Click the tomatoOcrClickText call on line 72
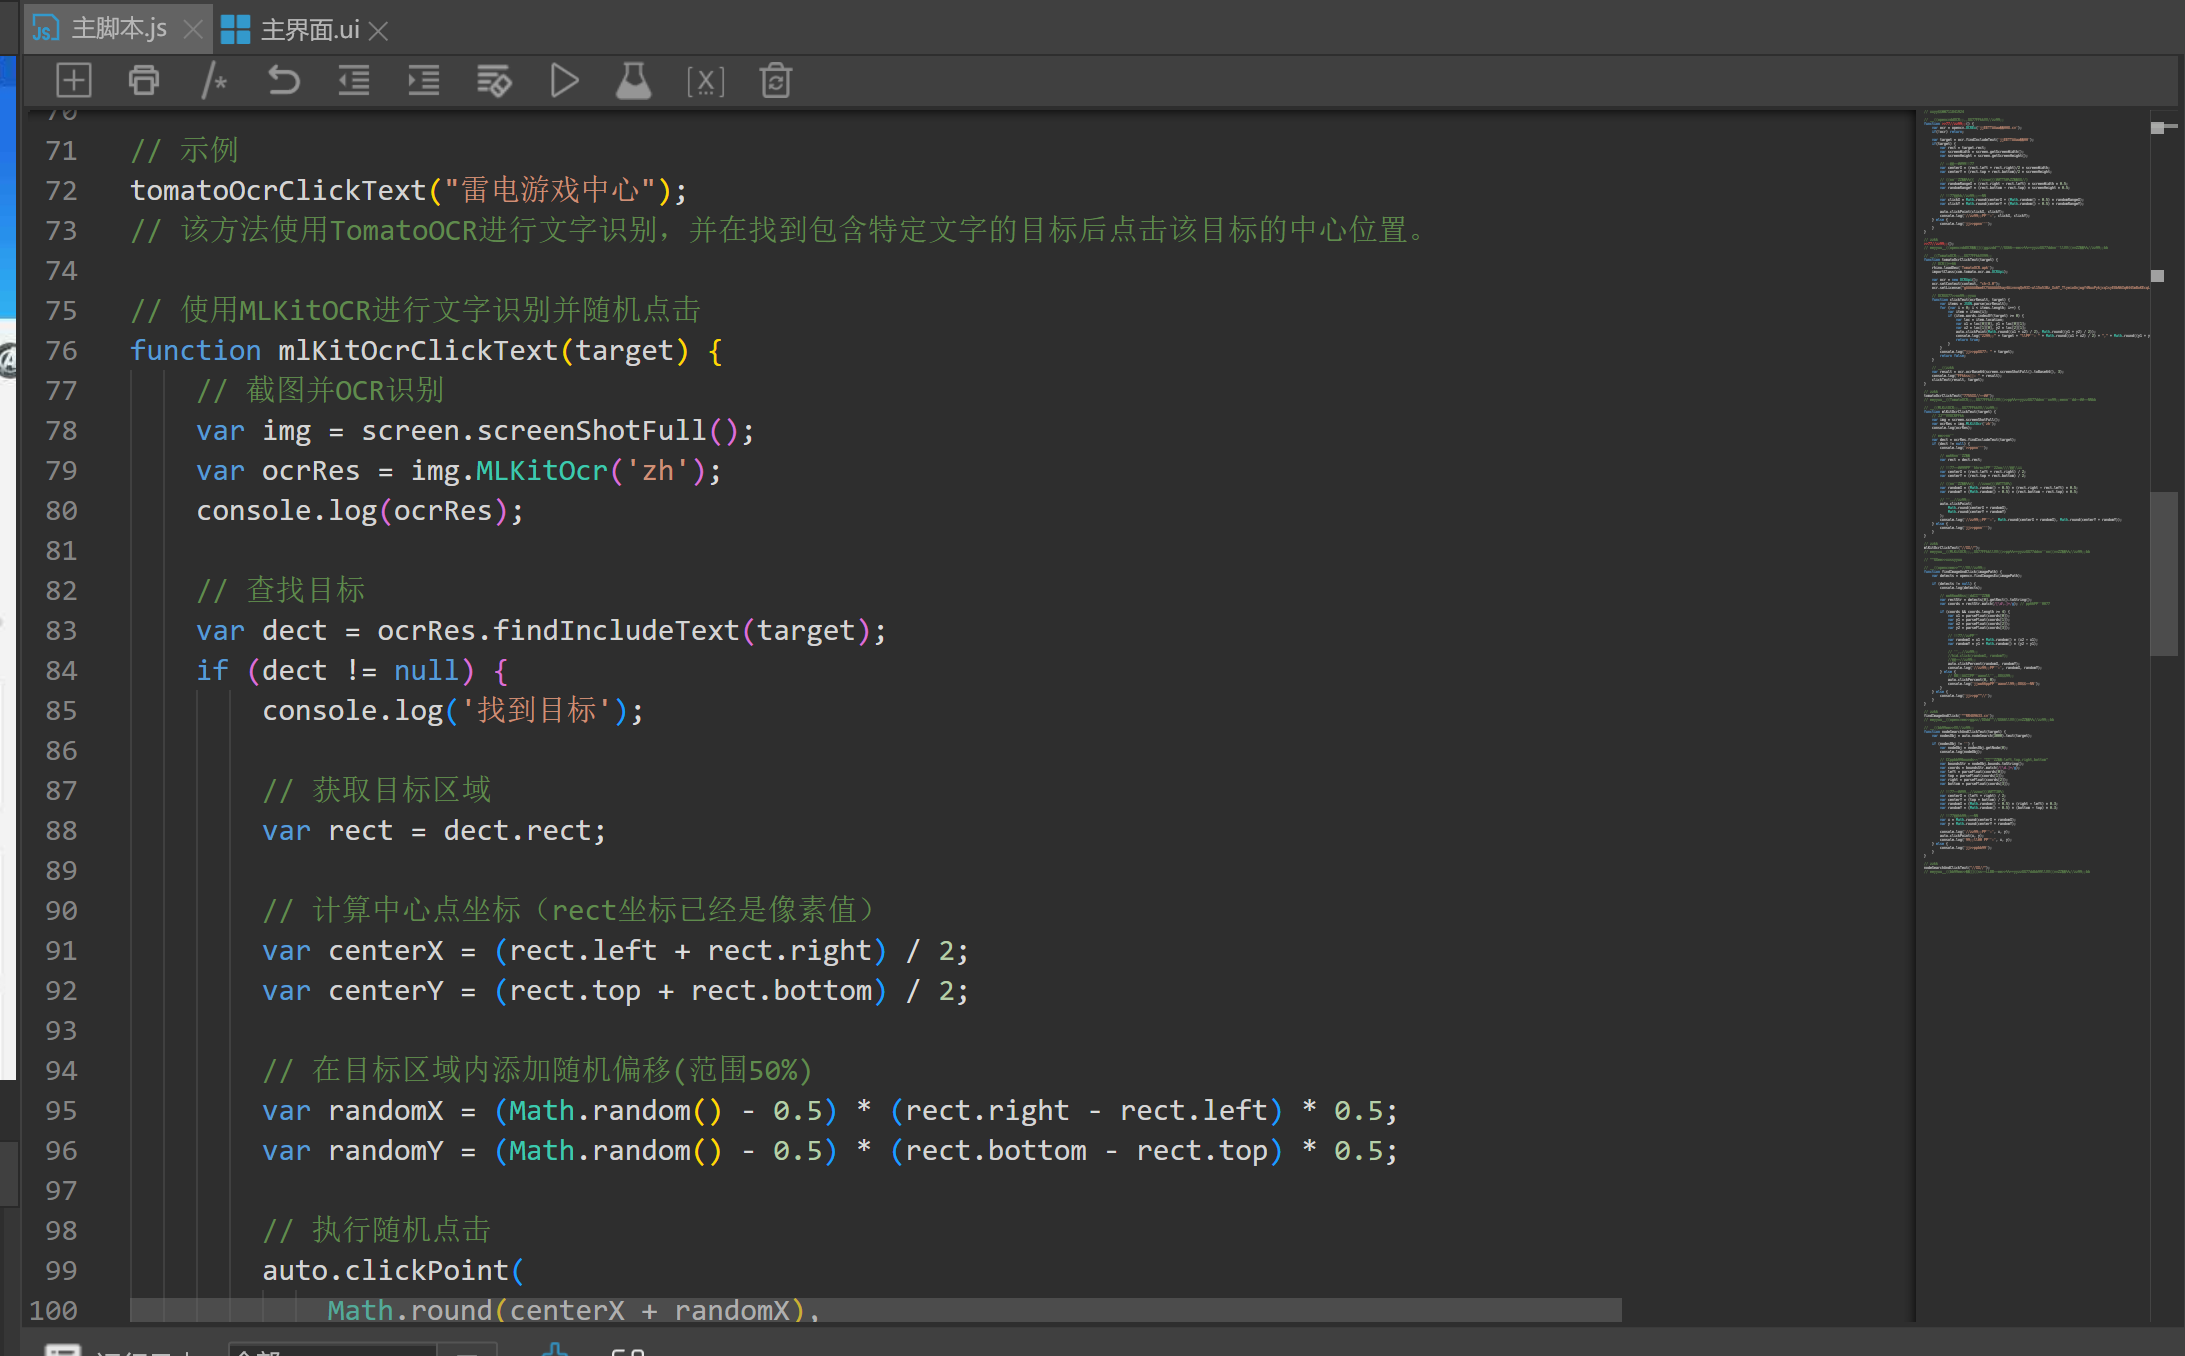2185x1356 pixels. [408, 191]
